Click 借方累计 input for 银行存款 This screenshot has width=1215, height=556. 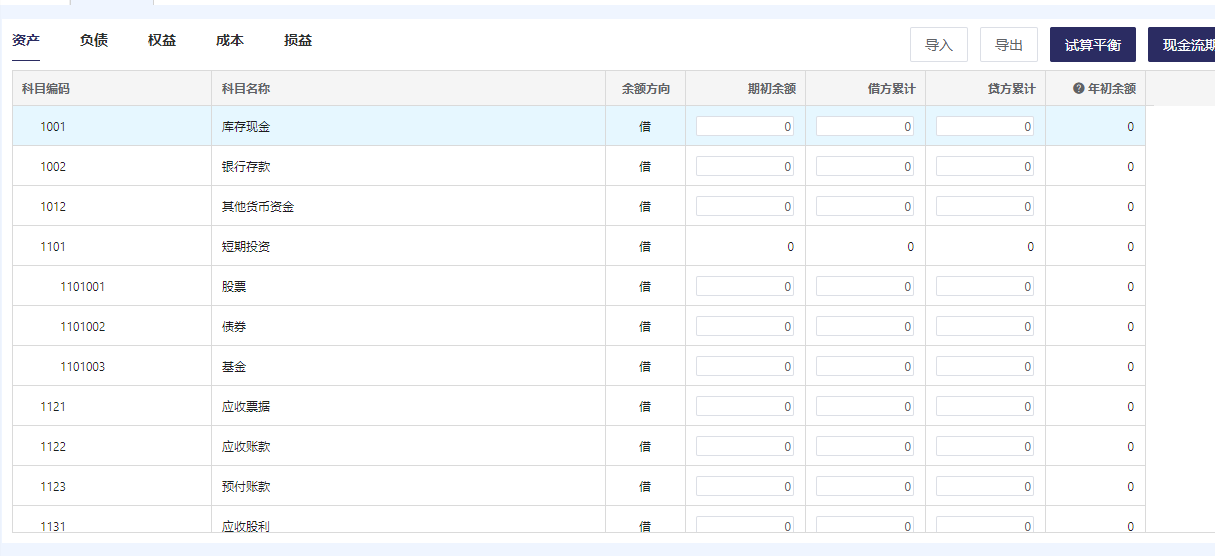(x=865, y=167)
